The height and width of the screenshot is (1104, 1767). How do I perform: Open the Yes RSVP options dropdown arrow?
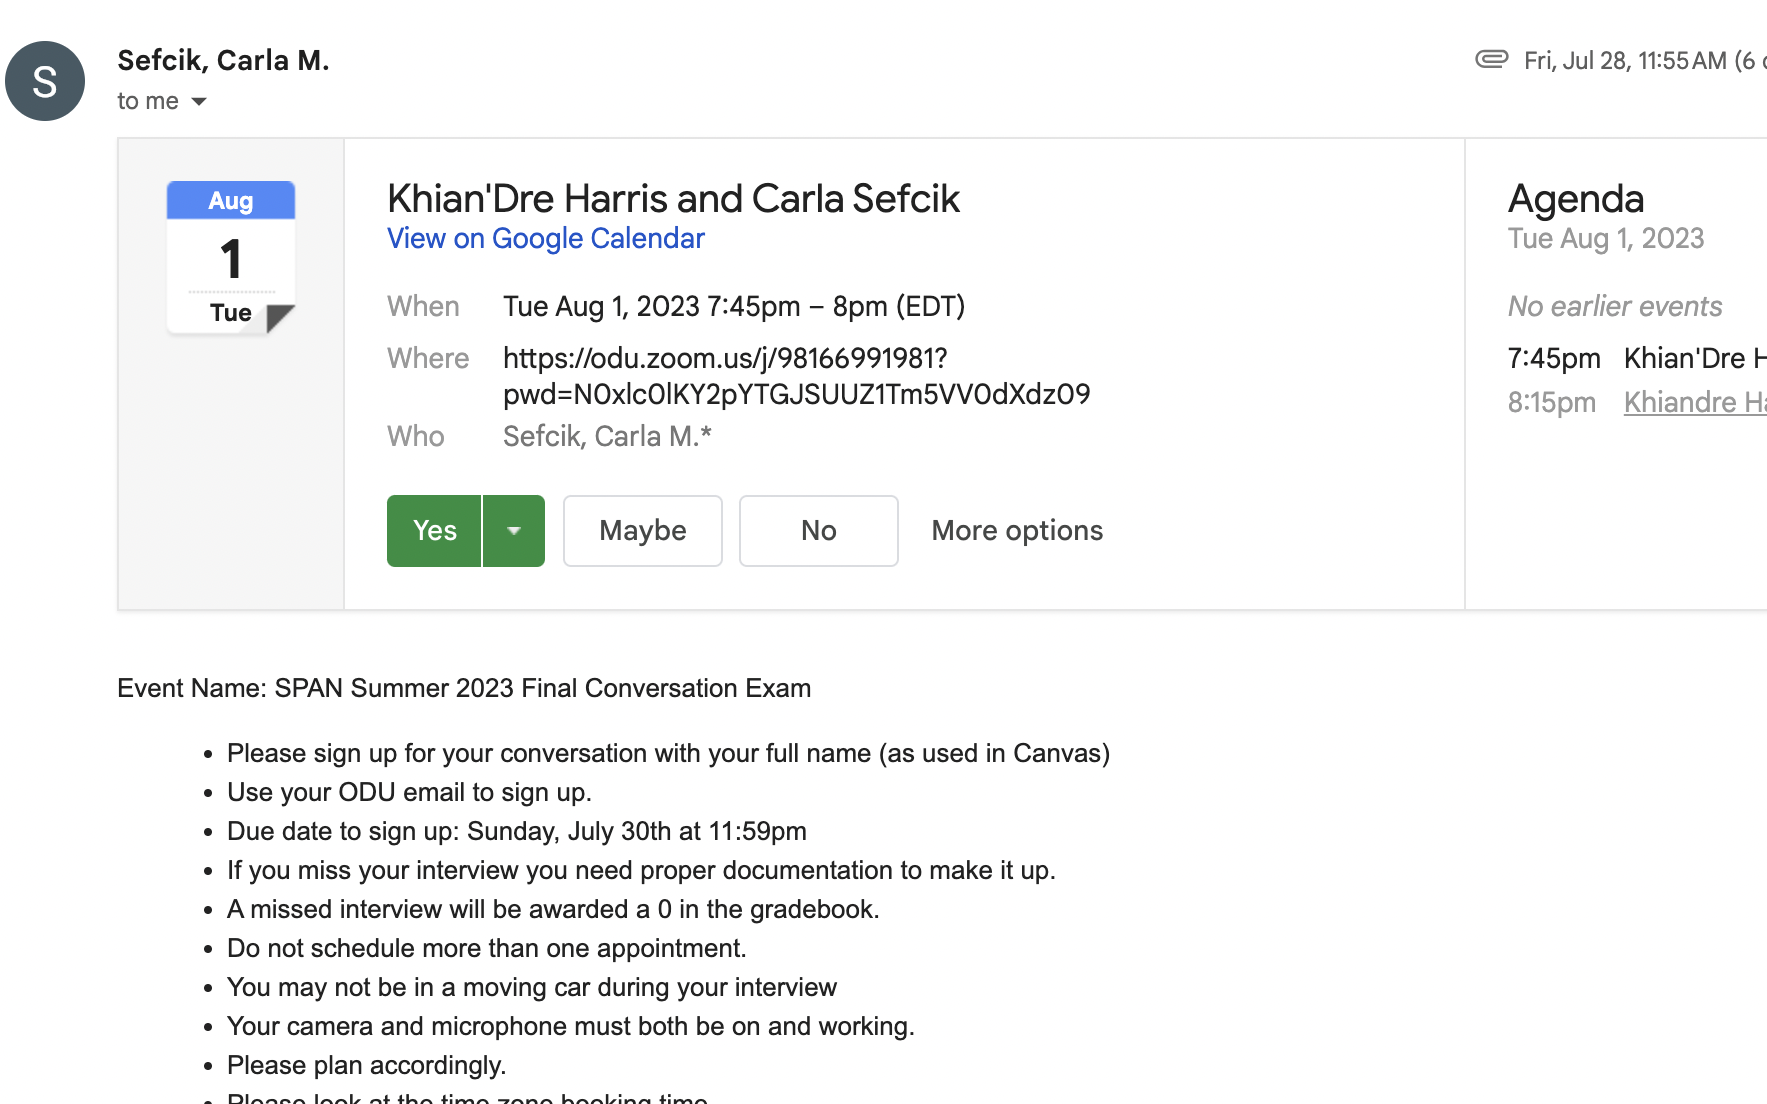coord(514,531)
